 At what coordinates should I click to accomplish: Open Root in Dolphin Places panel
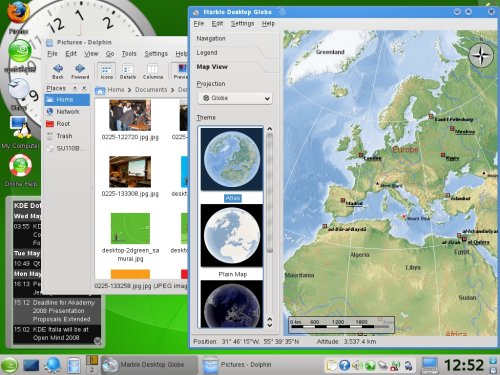[x=67, y=124]
